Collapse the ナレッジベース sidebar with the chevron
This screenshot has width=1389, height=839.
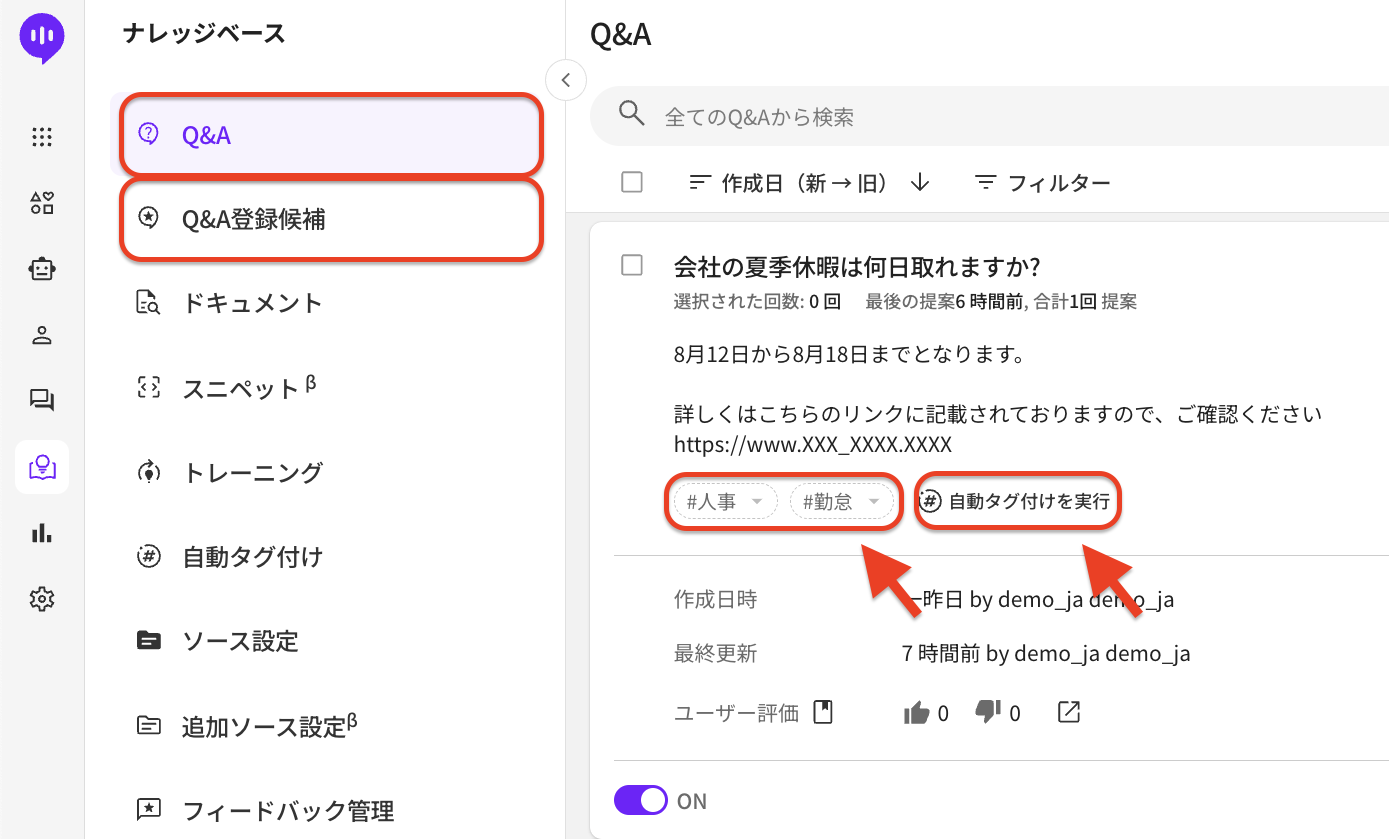click(x=566, y=80)
